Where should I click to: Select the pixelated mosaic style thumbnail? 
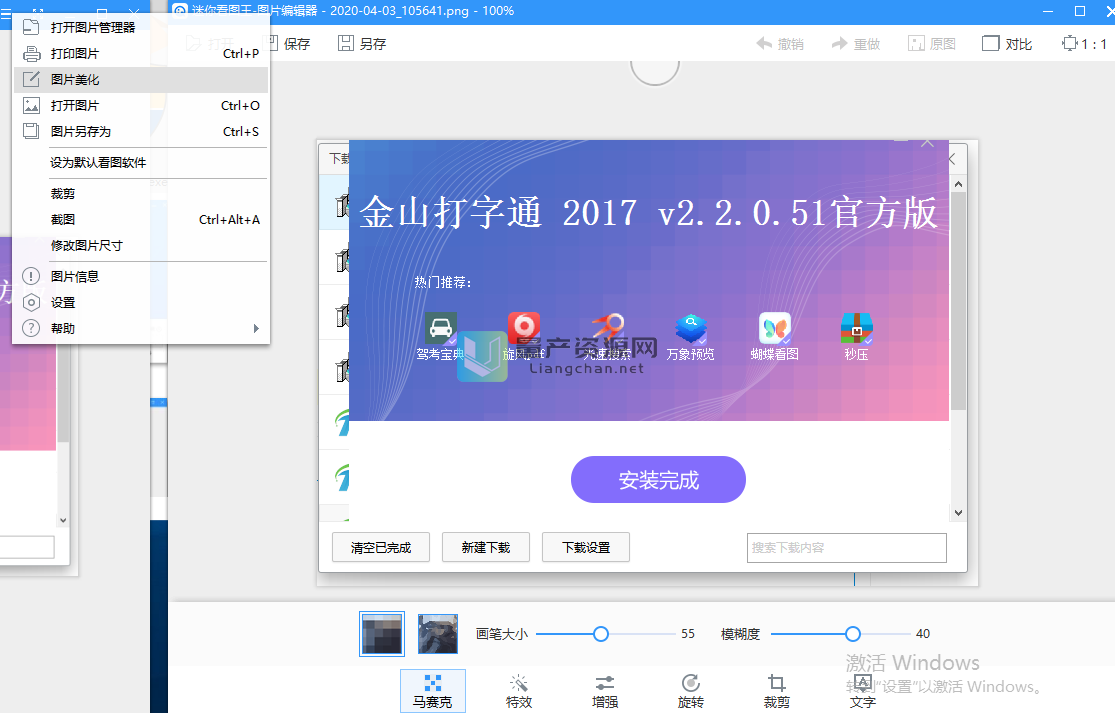[382, 633]
